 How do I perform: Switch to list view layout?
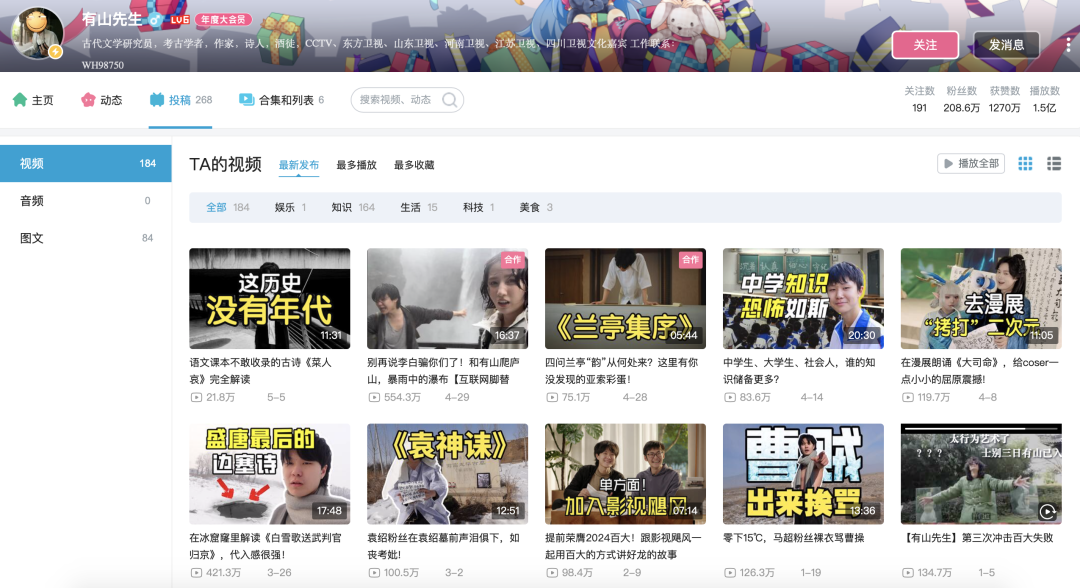click(x=1054, y=164)
